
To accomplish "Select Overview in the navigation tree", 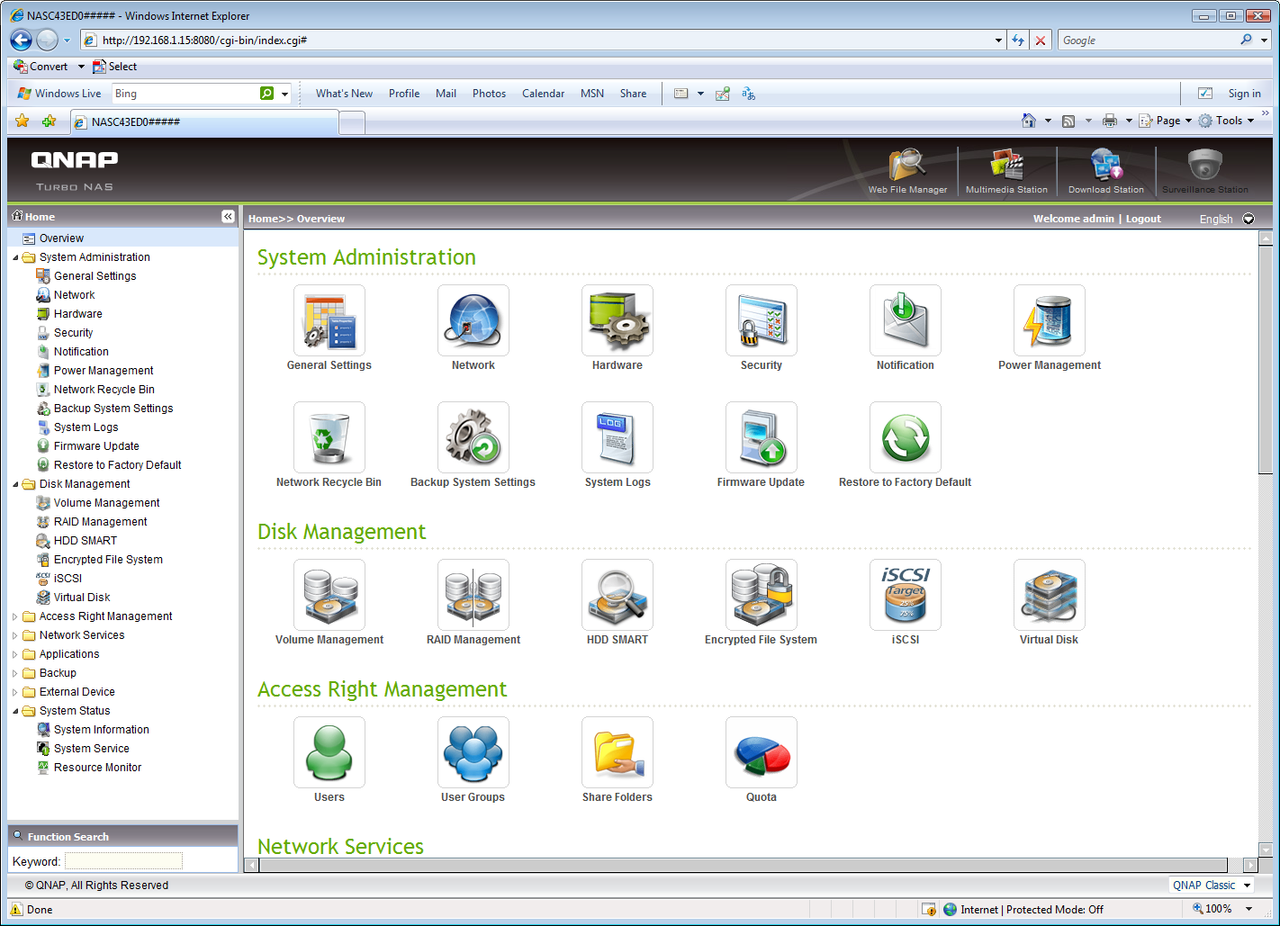I will point(61,238).
